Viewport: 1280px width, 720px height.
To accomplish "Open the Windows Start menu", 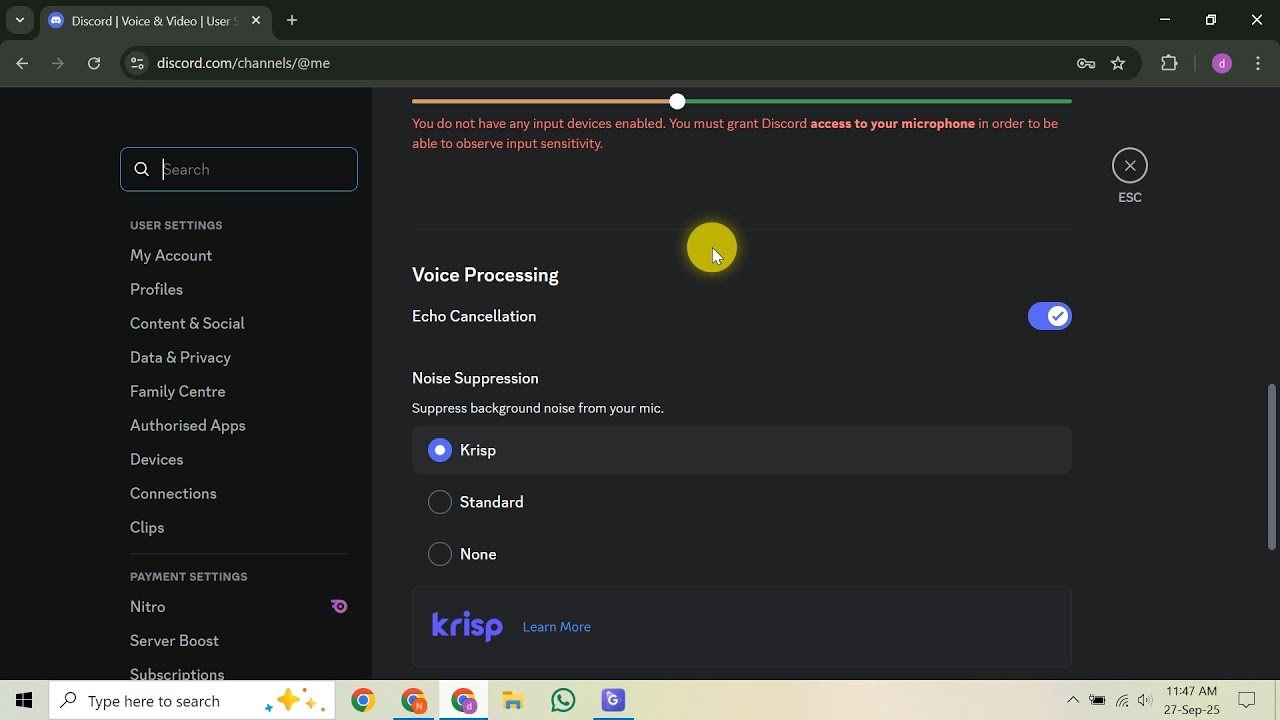I will (x=24, y=701).
